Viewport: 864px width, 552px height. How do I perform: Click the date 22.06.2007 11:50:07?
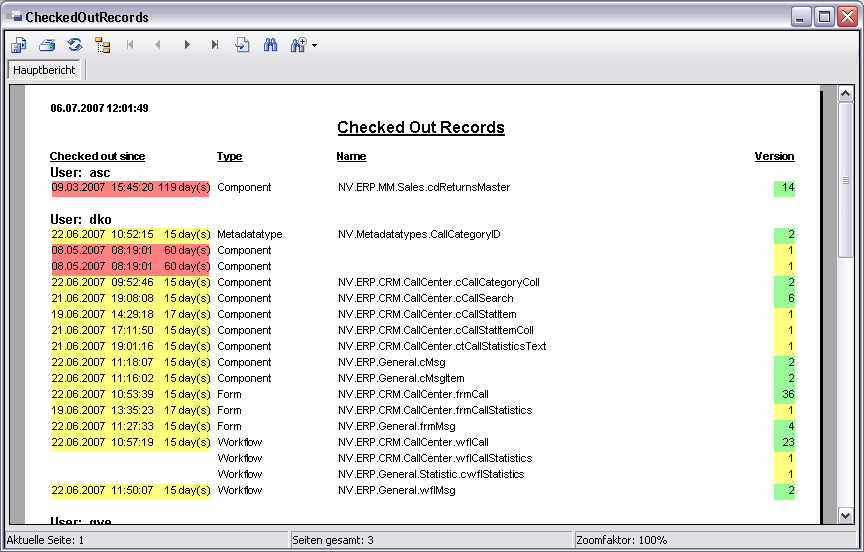point(102,490)
